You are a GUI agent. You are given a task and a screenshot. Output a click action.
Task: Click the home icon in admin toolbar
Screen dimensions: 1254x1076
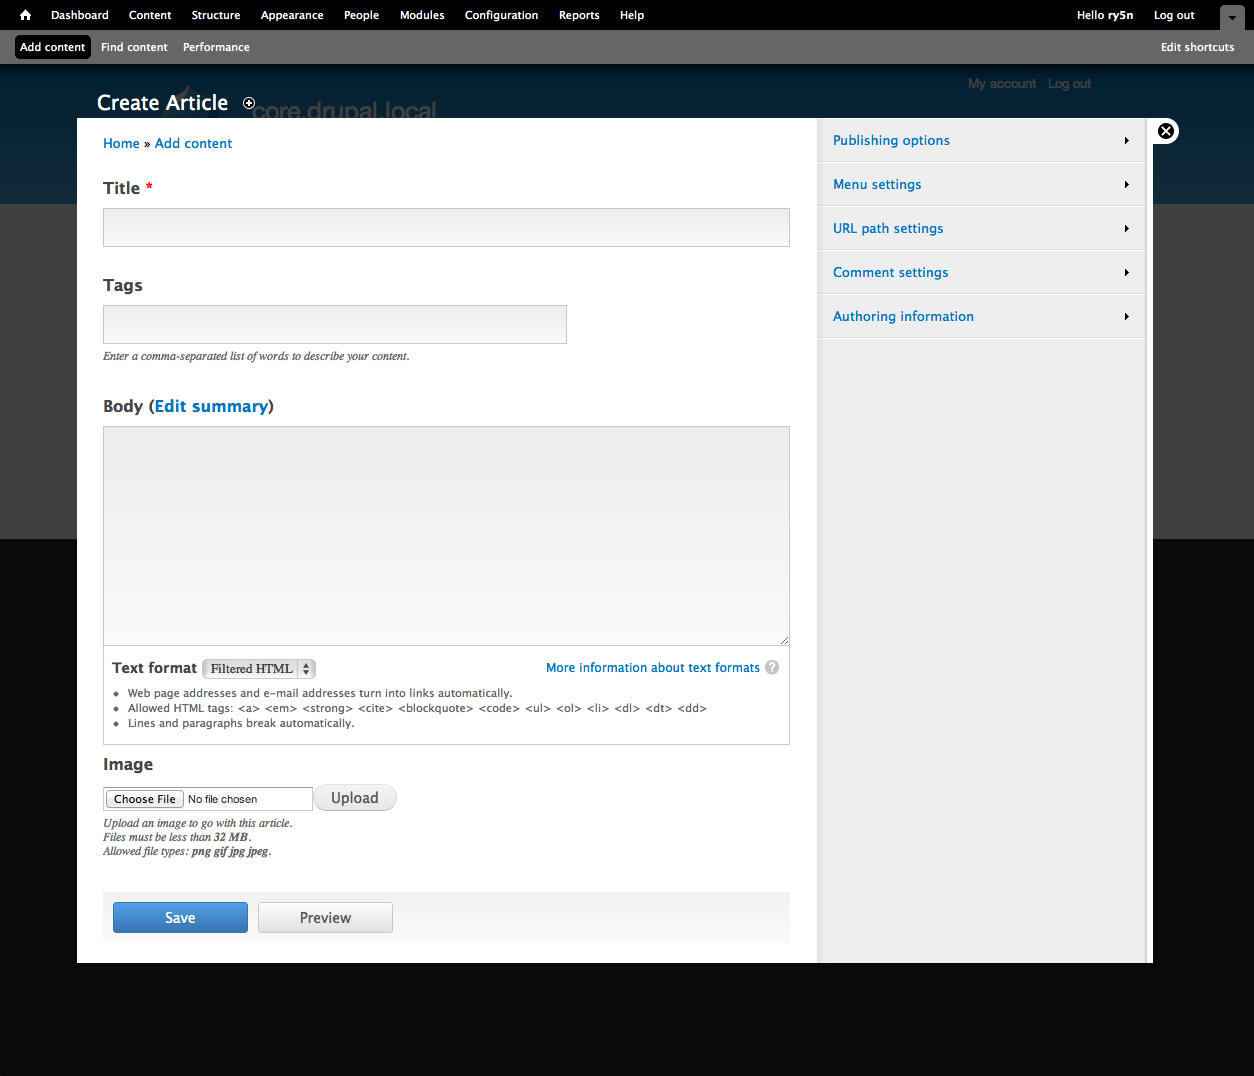(x=25, y=15)
